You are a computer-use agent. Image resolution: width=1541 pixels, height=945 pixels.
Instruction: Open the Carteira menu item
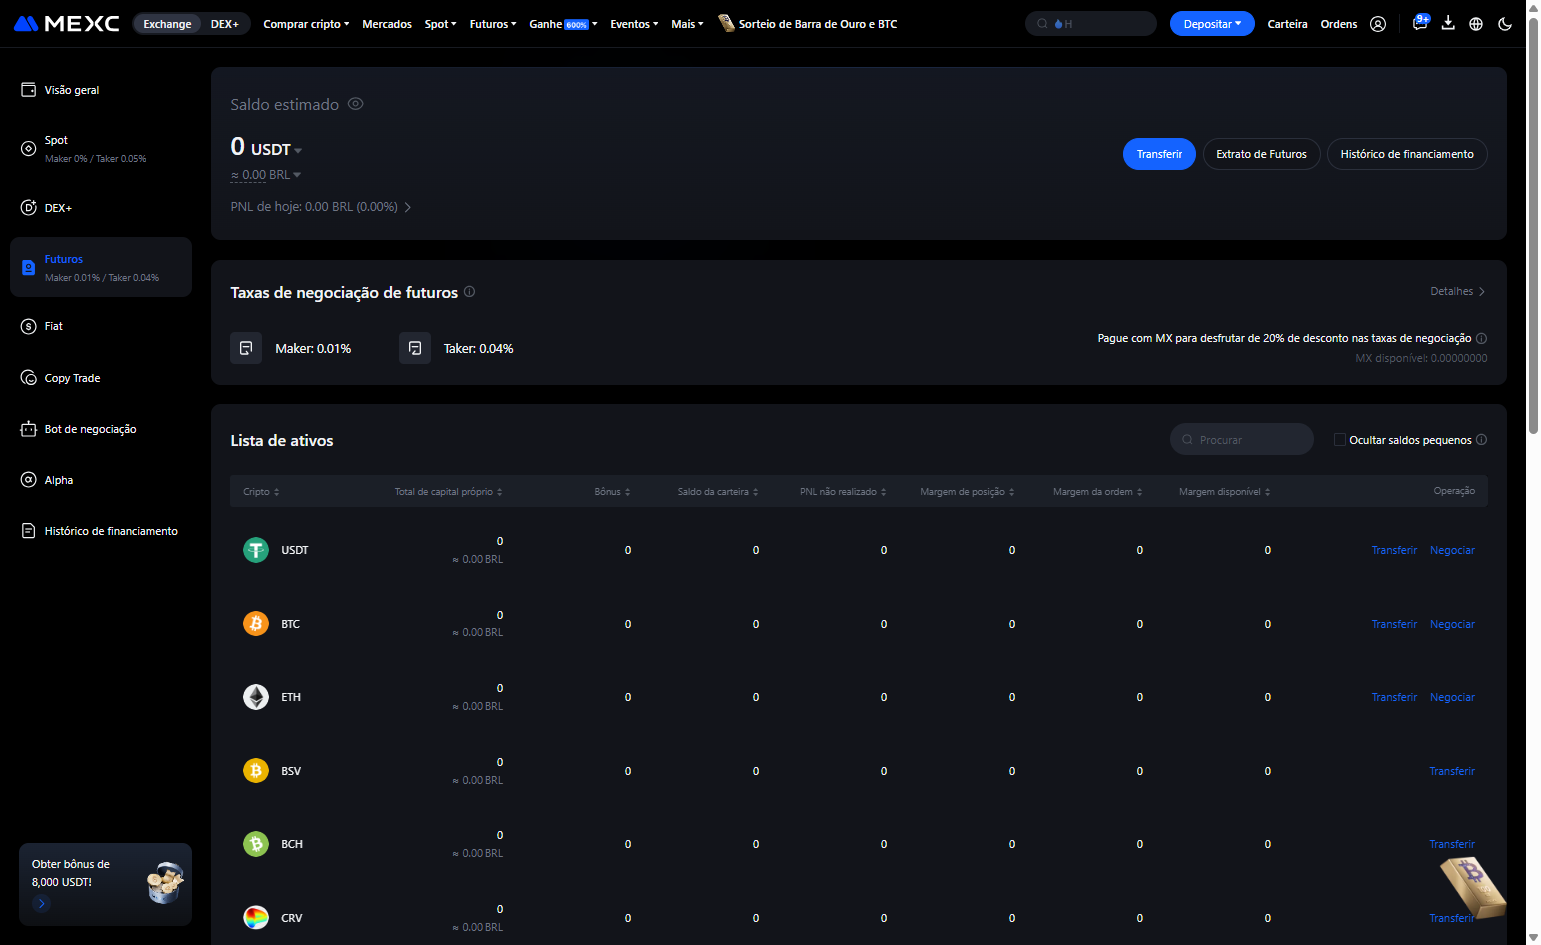coord(1287,24)
